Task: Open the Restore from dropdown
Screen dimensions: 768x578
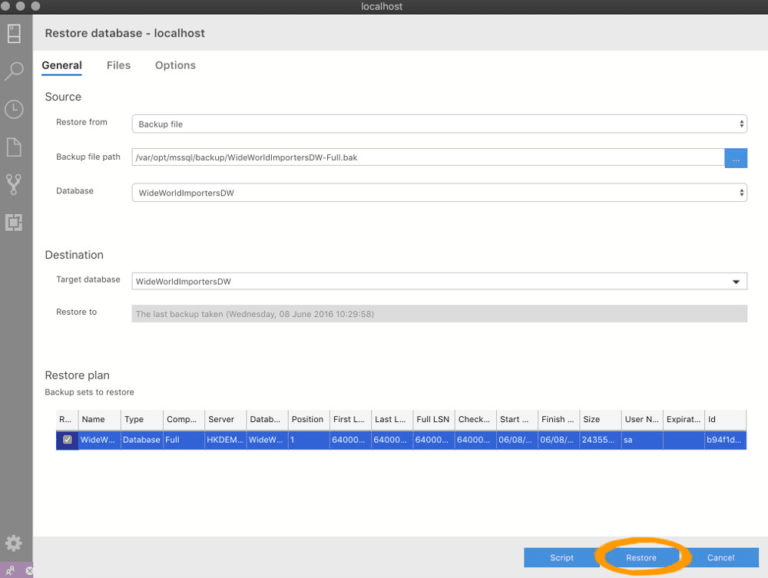Action: pos(439,124)
